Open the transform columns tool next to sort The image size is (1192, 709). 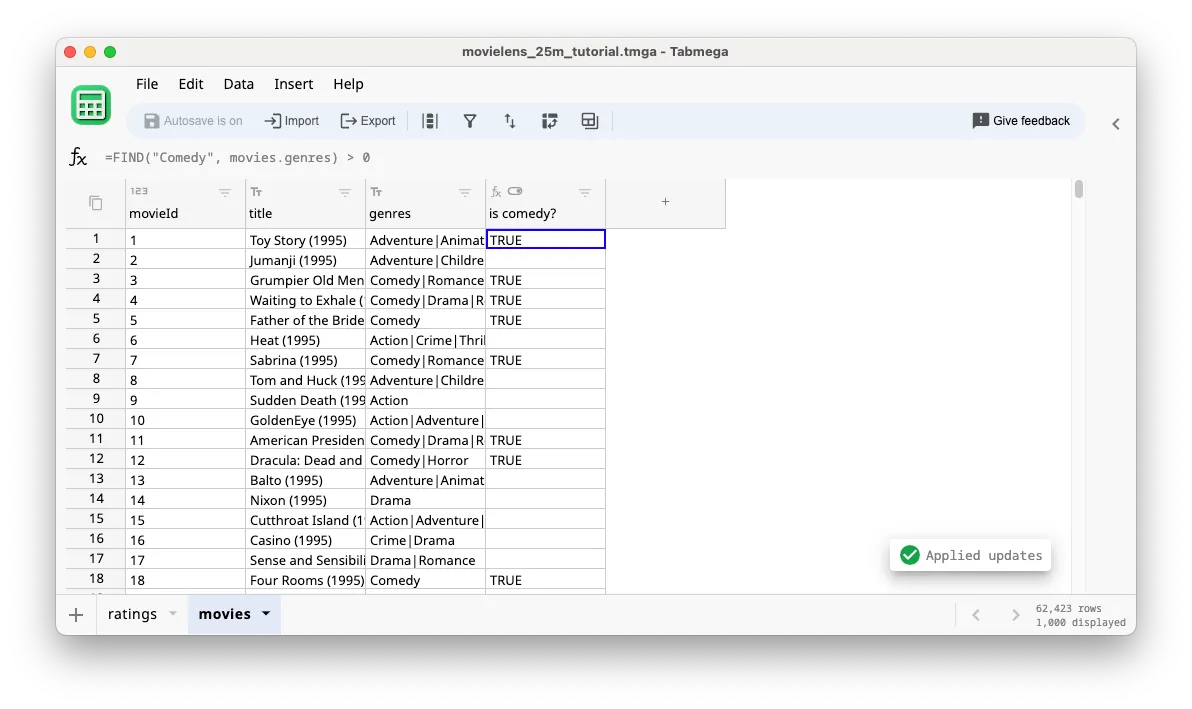tap(549, 120)
